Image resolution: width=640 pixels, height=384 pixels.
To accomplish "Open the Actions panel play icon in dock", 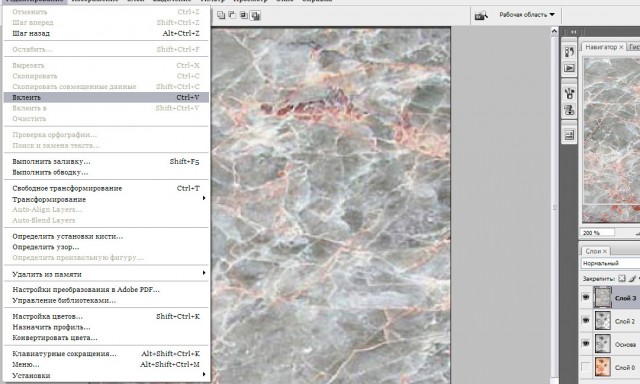I will click(569, 68).
